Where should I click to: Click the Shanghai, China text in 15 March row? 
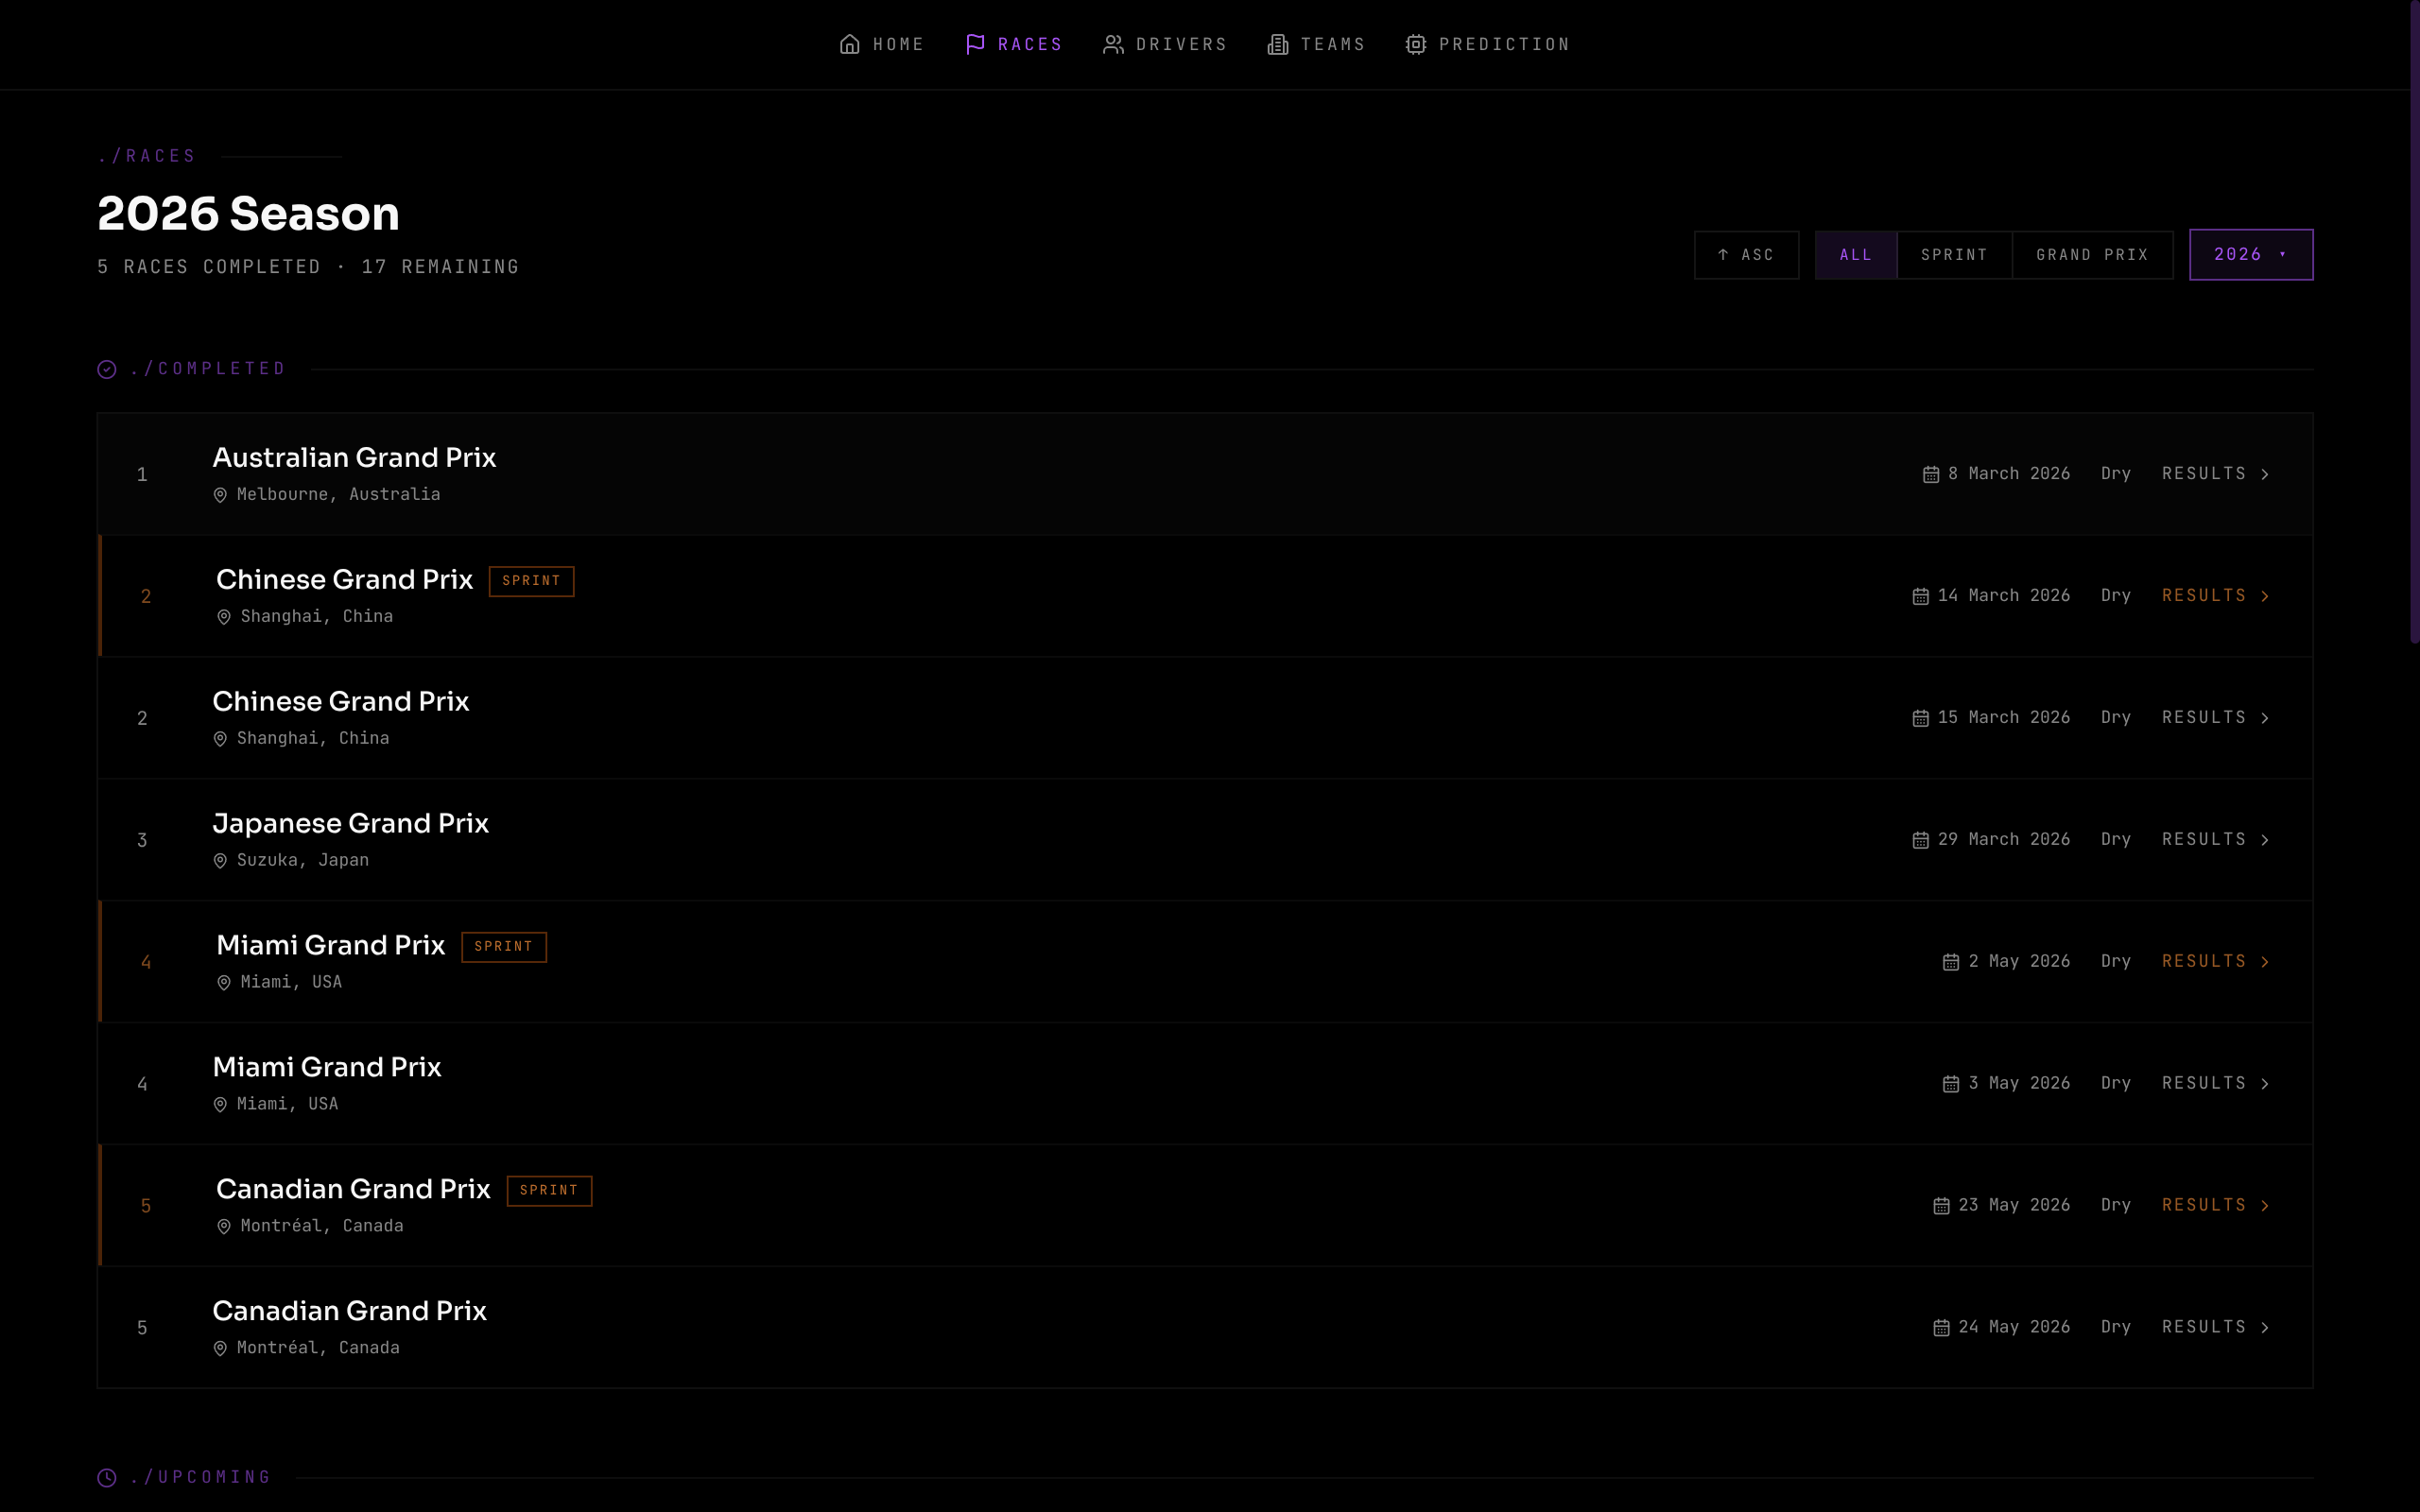pyautogui.click(x=313, y=739)
